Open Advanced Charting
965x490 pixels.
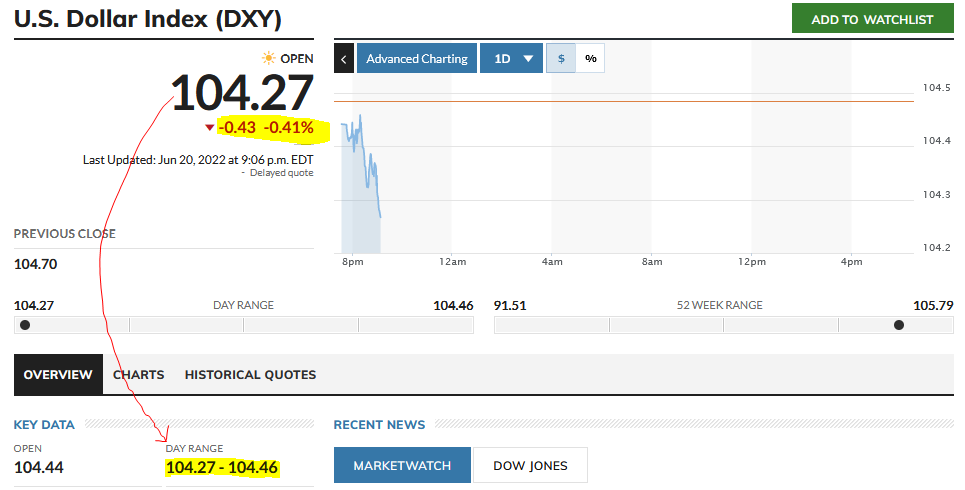point(417,58)
